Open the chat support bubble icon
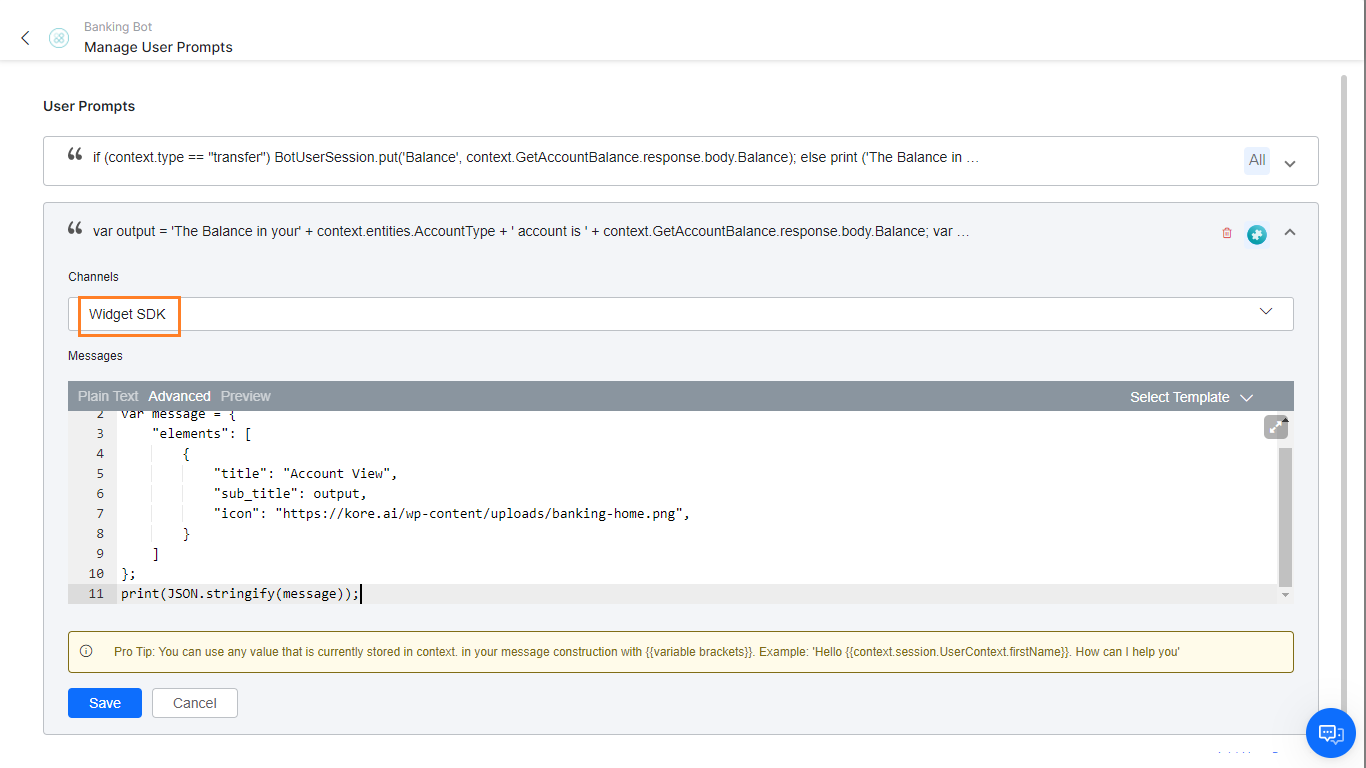1366x768 pixels. (x=1331, y=733)
